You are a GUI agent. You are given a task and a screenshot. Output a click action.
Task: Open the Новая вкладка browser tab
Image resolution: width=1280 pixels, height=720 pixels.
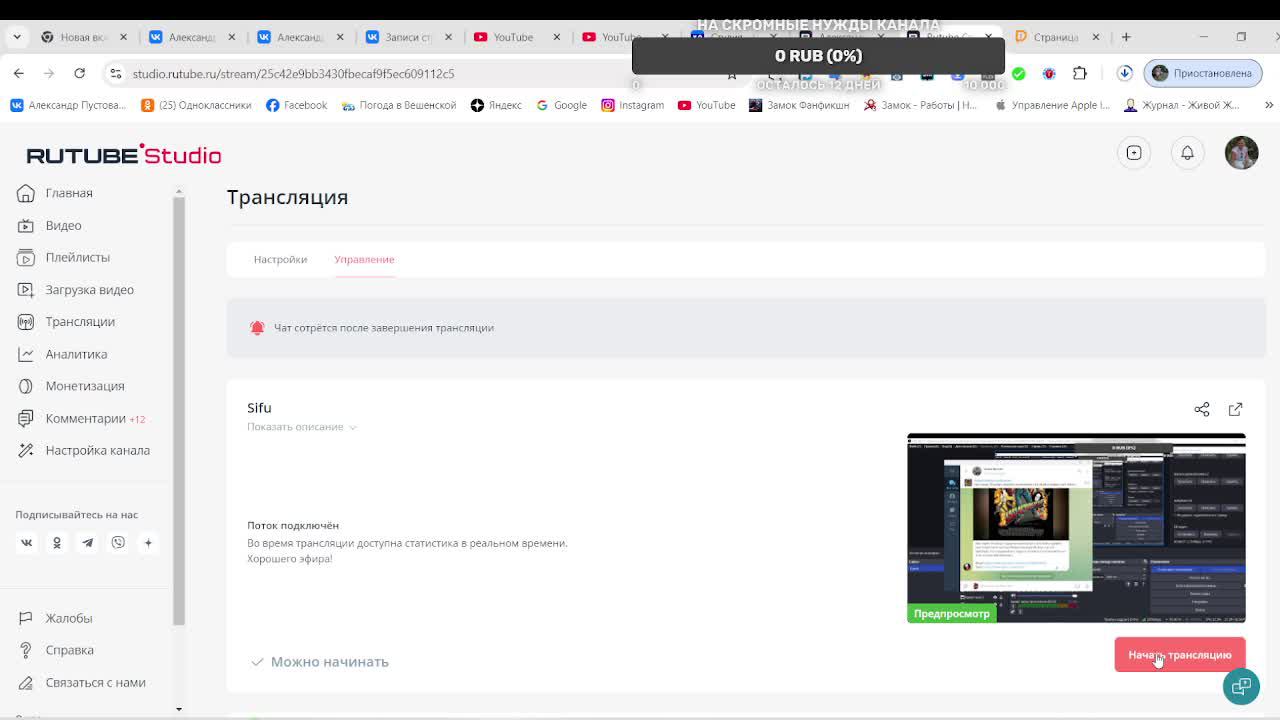coord(84,37)
